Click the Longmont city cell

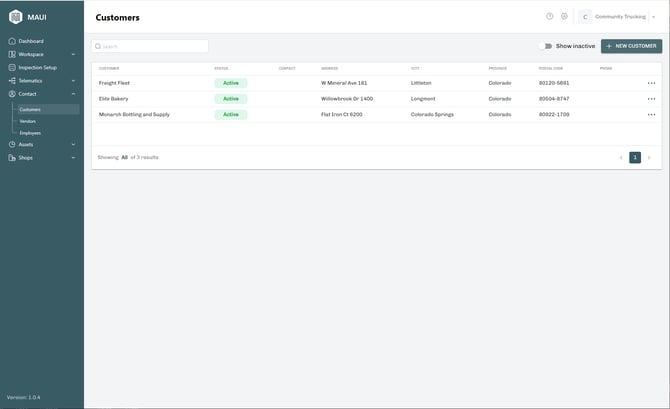423,99
